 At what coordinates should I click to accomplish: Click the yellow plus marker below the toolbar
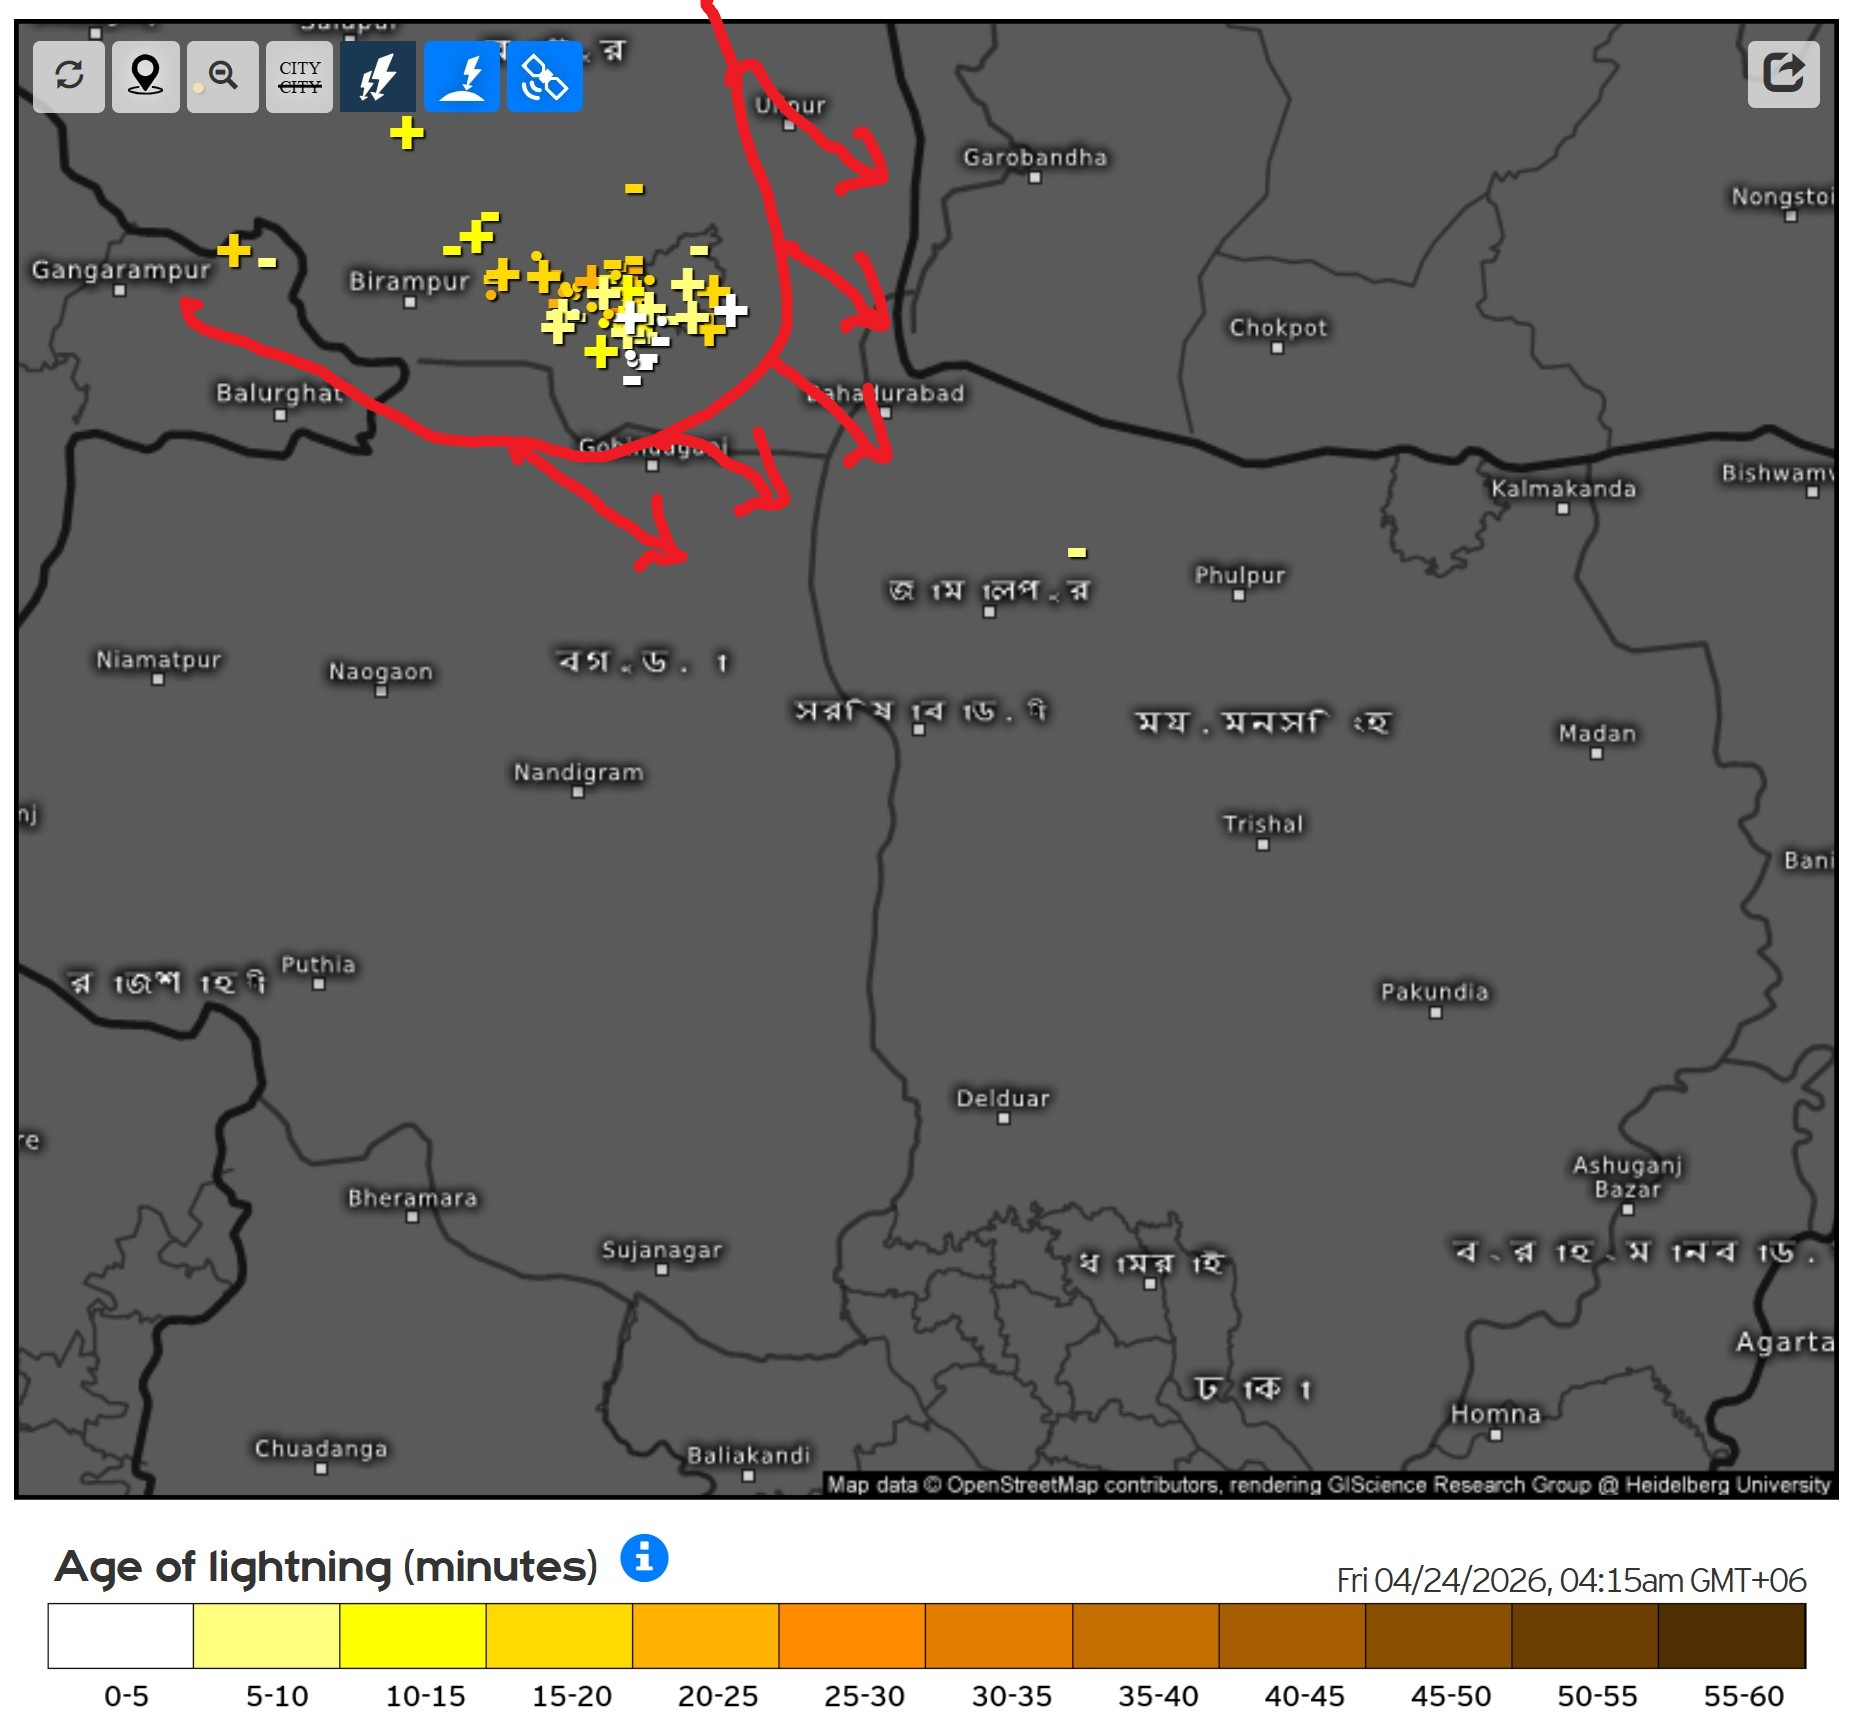(x=407, y=133)
